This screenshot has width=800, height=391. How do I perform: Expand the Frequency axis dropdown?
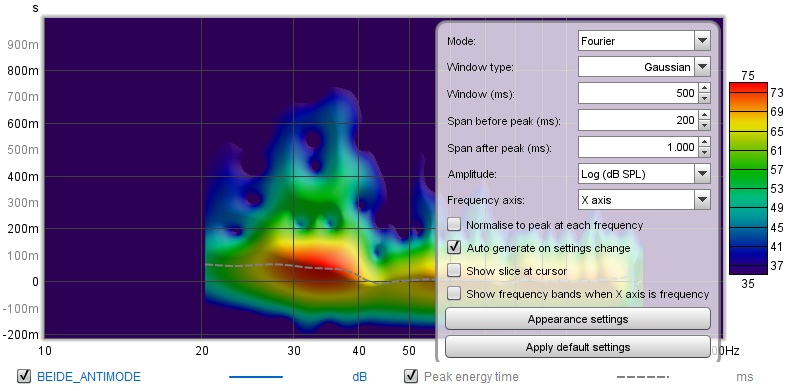point(703,200)
